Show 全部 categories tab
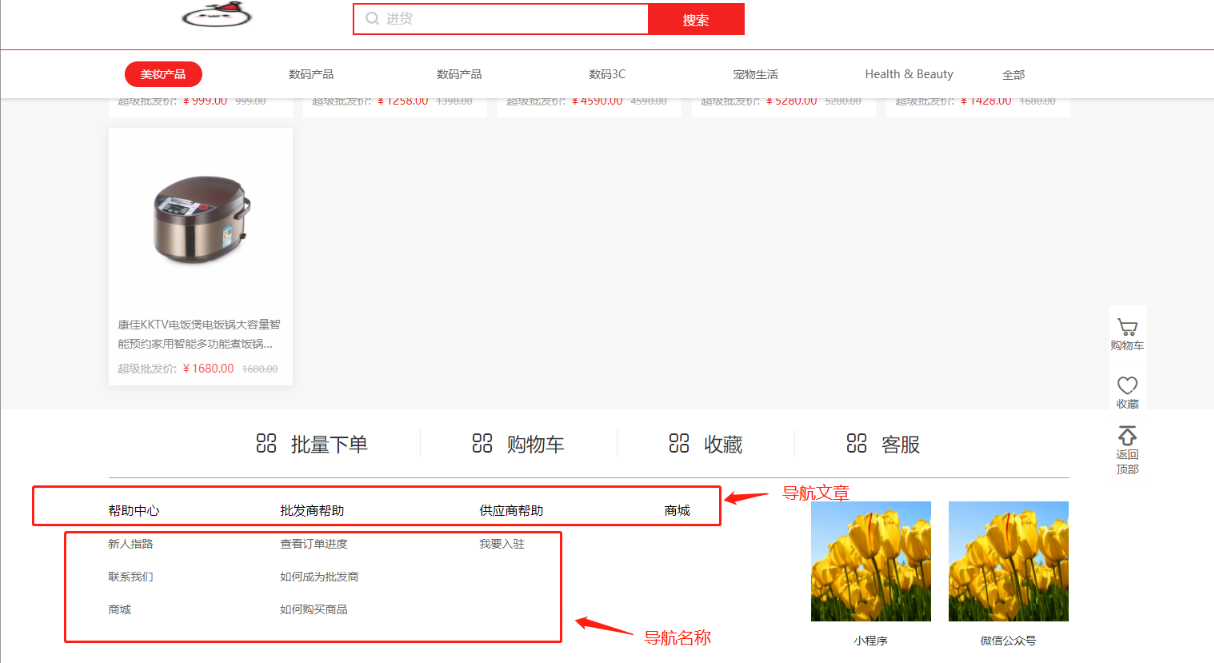The height and width of the screenshot is (663, 1214). click(1013, 75)
